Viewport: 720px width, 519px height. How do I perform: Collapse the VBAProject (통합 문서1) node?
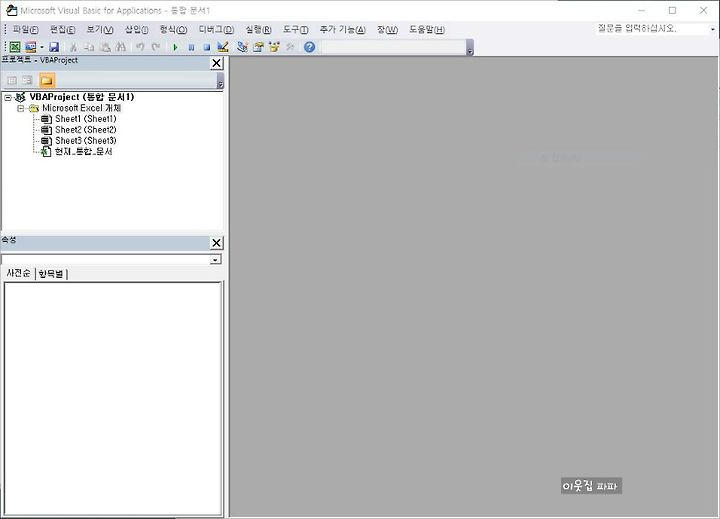8,97
